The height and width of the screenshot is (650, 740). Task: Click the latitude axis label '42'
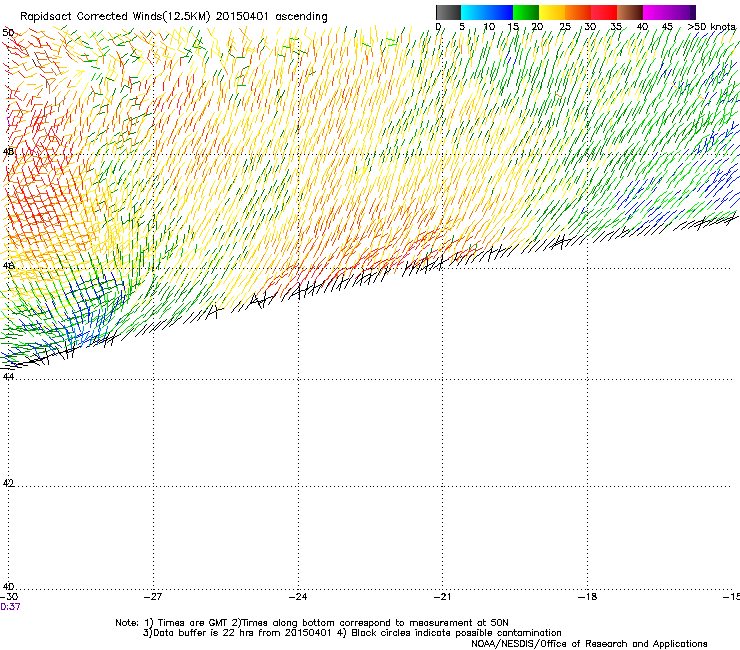pyautogui.click(x=8, y=483)
